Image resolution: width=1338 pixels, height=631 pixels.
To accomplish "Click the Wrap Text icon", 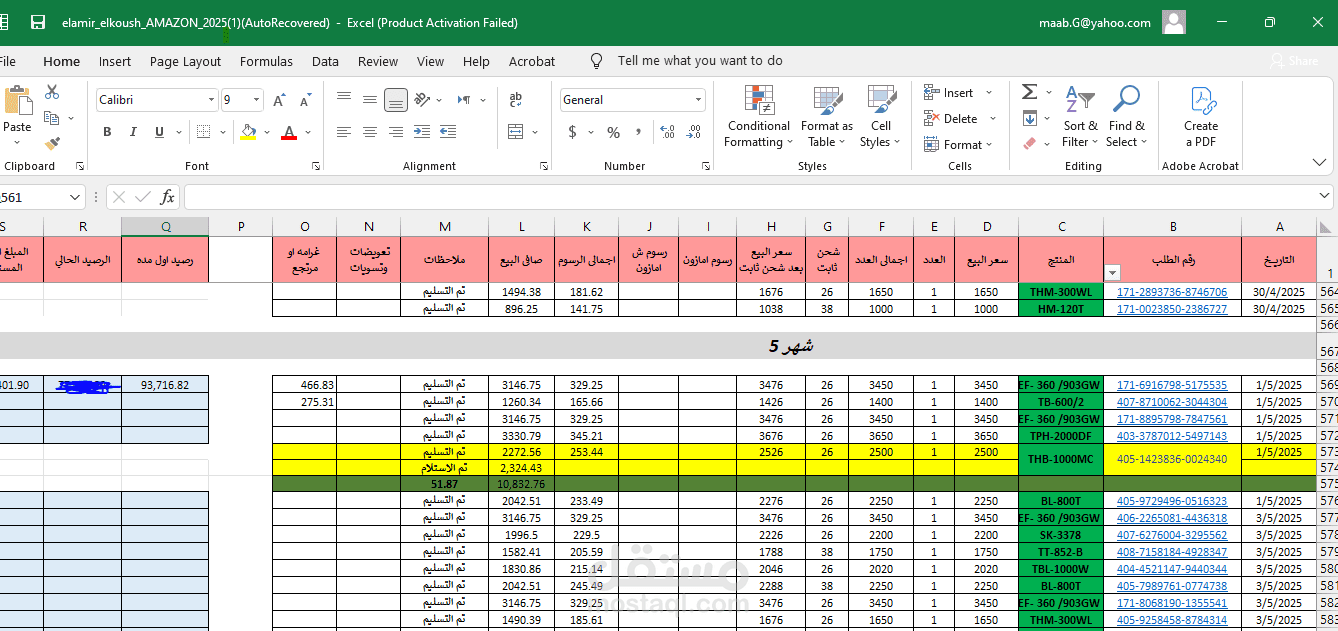I will pyautogui.click(x=516, y=100).
